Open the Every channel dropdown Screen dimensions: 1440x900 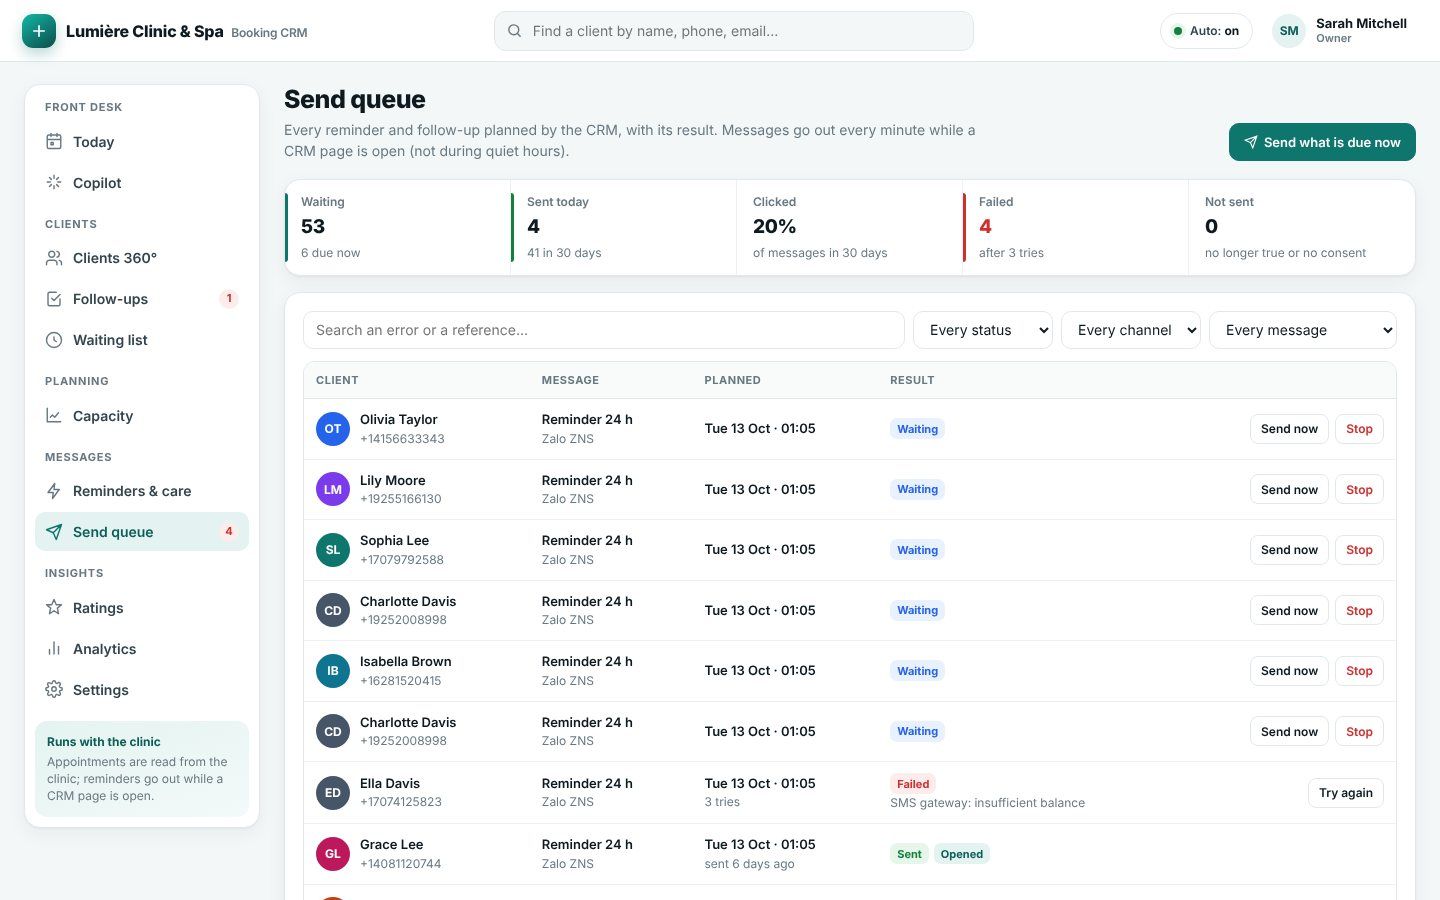(x=1131, y=330)
